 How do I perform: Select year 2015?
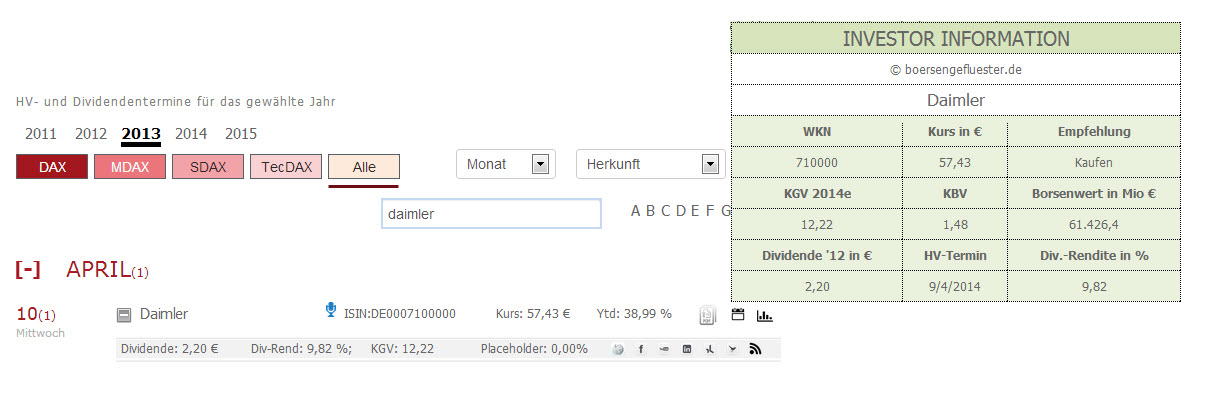[x=241, y=134]
